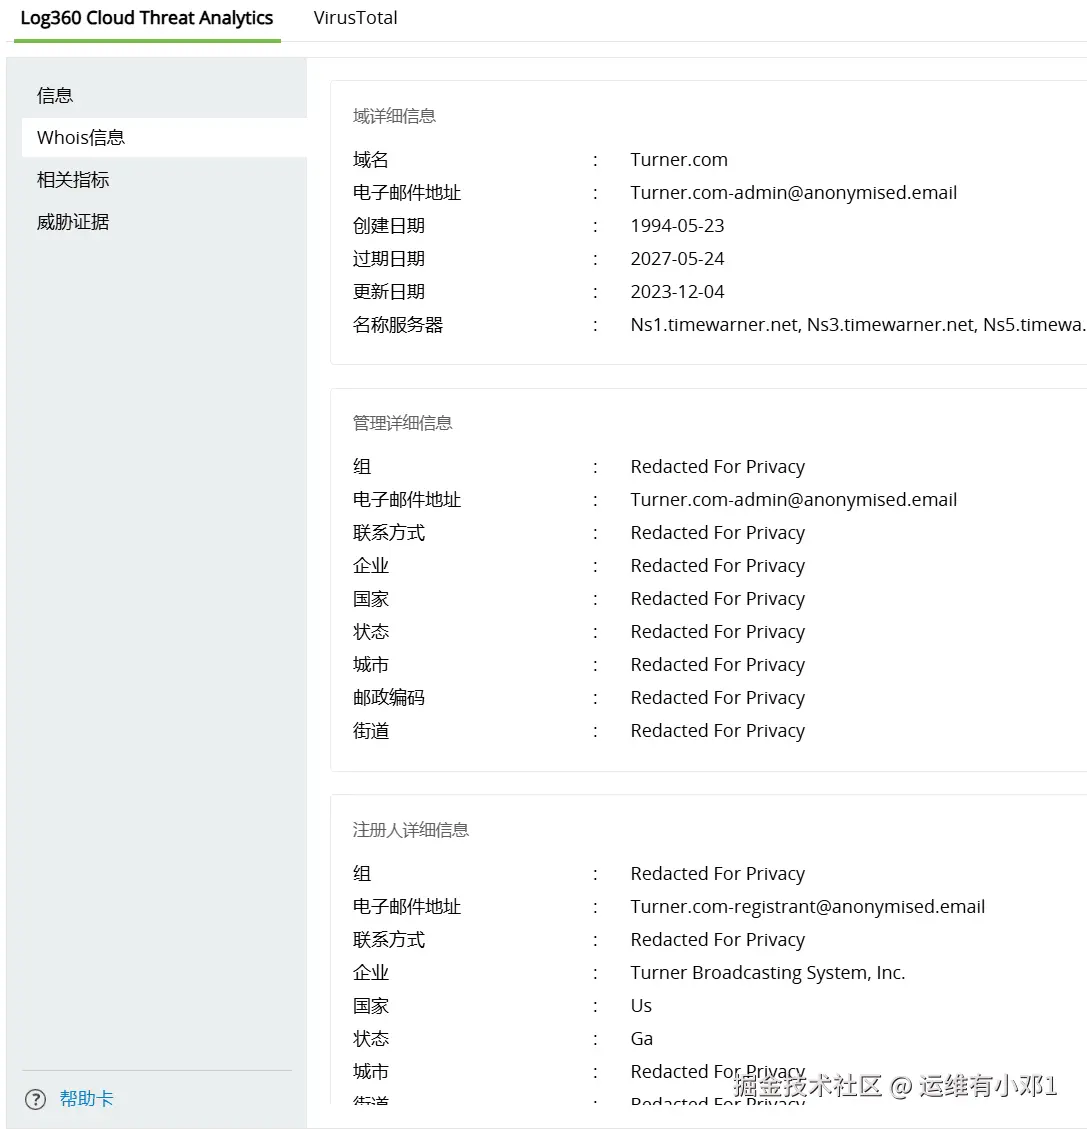Switch to the VirusTotal tab
The width and height of the screenshot is (1087, 1129).
coord(356,18)
